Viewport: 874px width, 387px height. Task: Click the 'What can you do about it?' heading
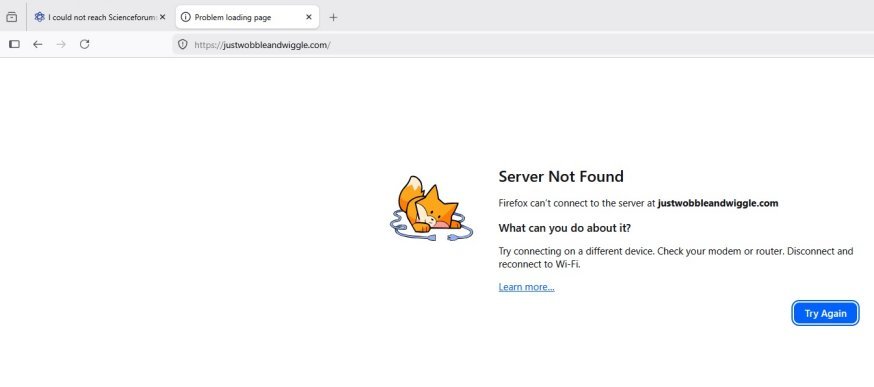(x=565, y=228)
